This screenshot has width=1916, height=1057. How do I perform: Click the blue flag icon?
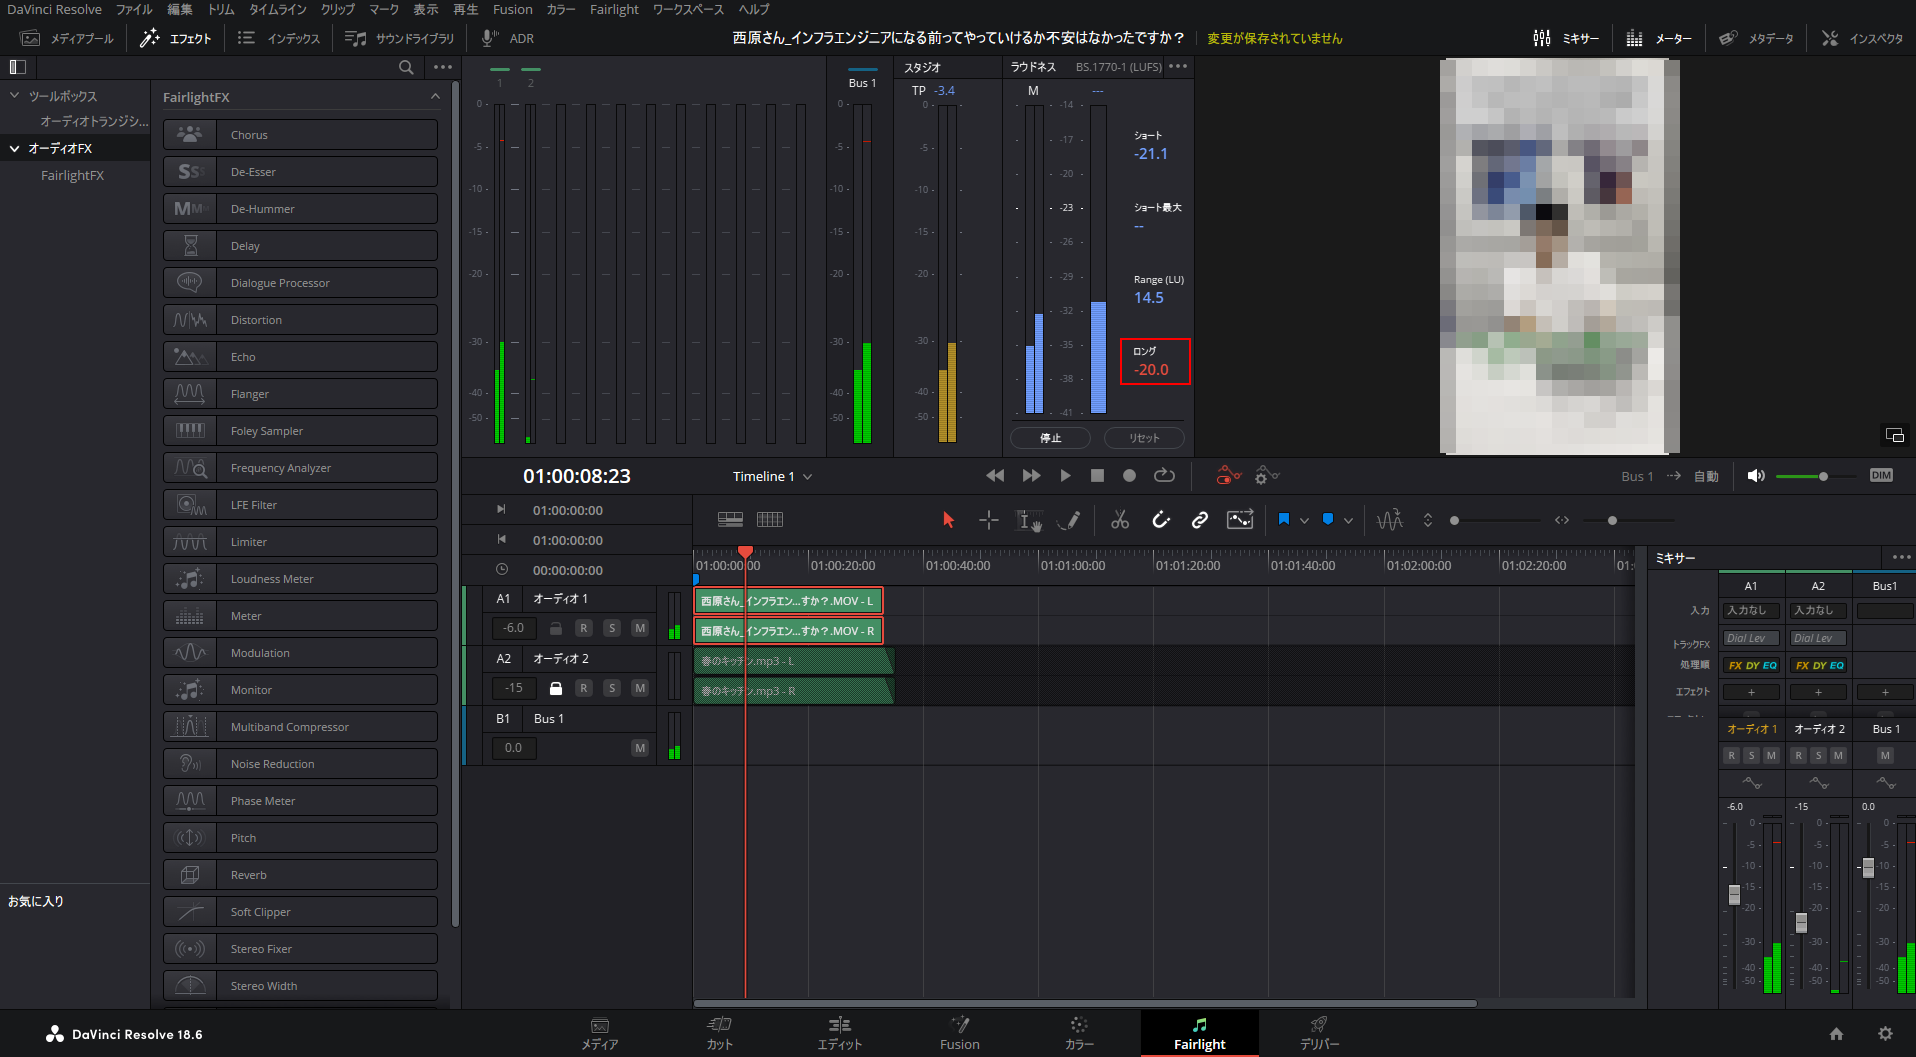(1284, 519)
